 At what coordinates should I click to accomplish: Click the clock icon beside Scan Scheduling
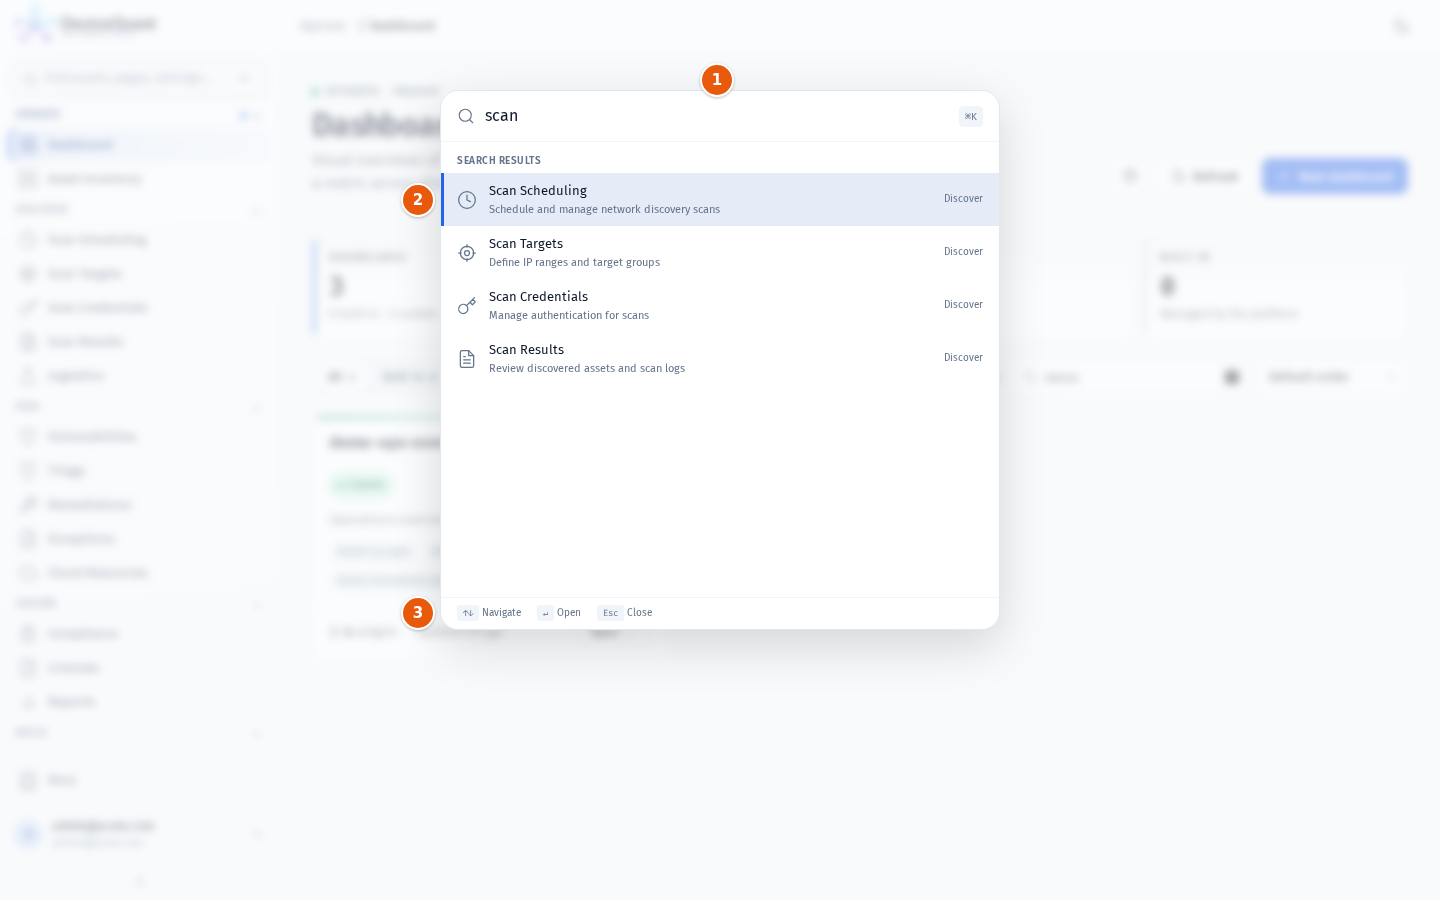467,200
